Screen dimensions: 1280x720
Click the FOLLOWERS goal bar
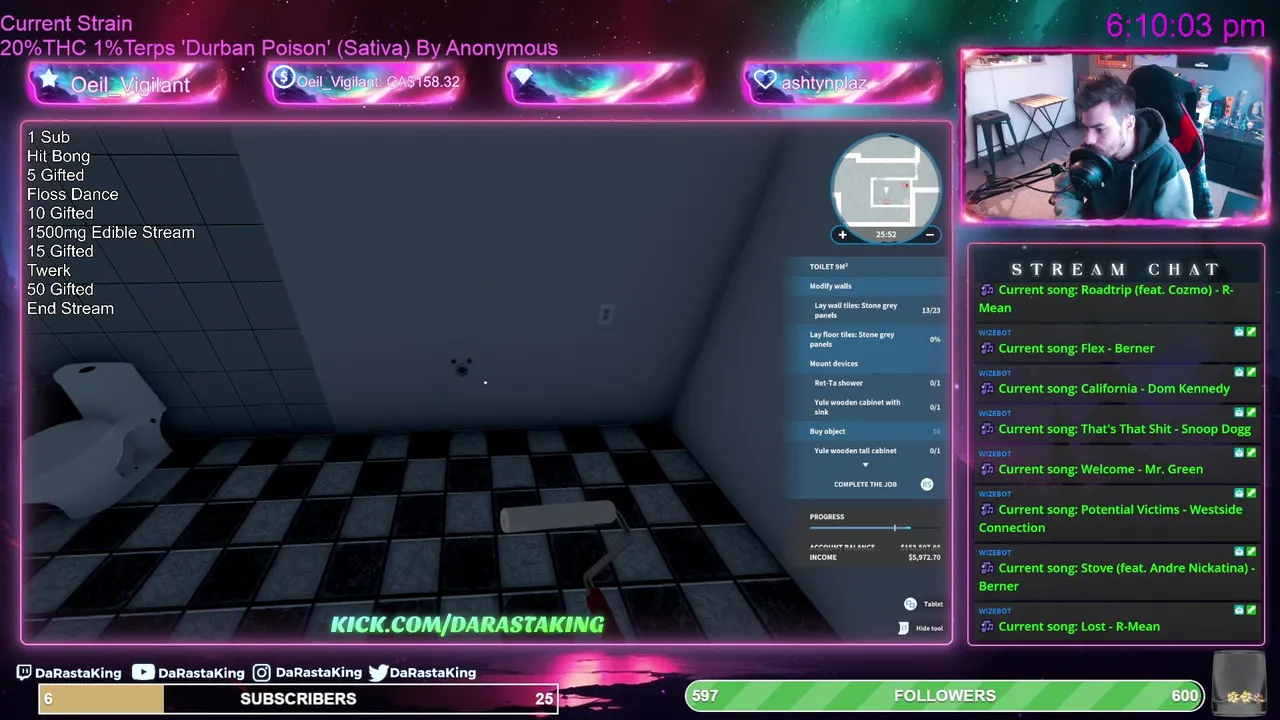[945, 696]
